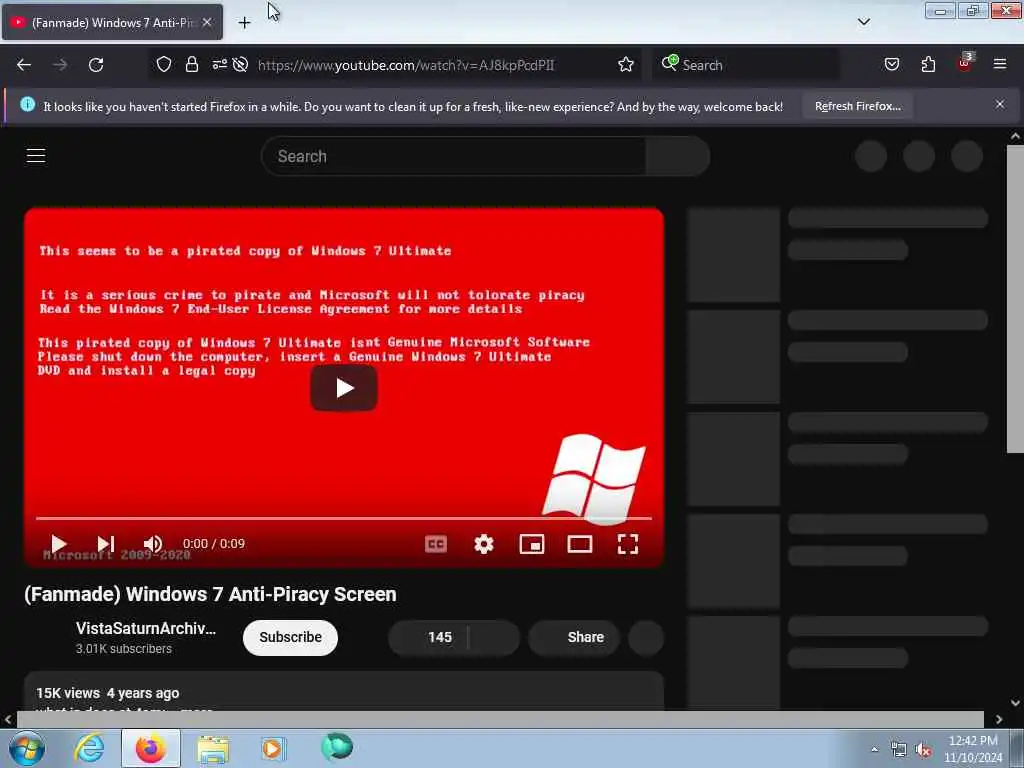Click the scroll right arrow at bottom
This screenshot has width=1024, height=768.
coord(999,719)
